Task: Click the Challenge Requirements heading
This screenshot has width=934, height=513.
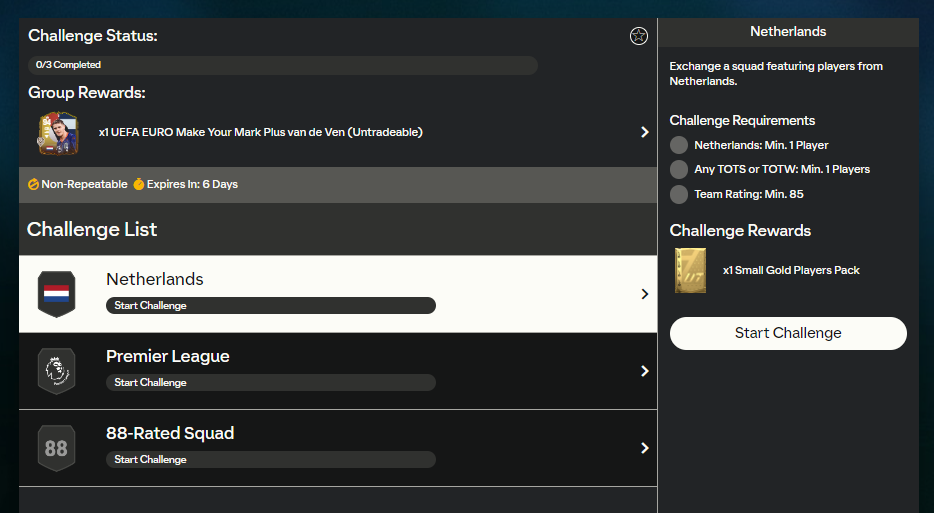Action: [x=742, y=120]
